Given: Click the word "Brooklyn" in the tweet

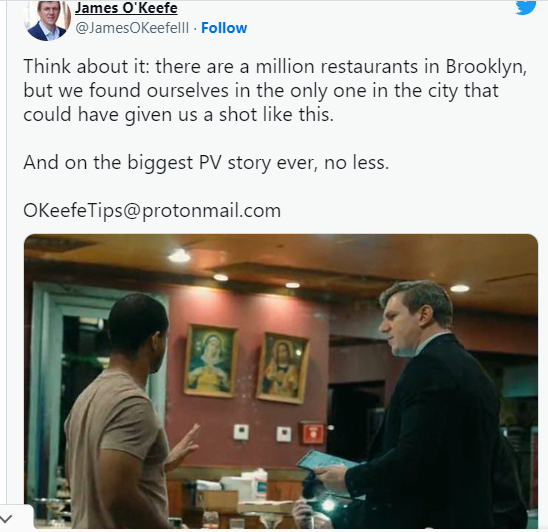Looking at the screenshot, I should coord(486,66).
